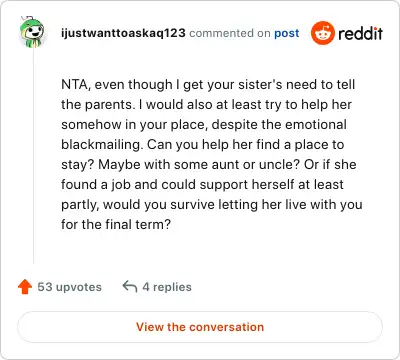Open ijustwanttoaskaq123's profile via username
The height and width of the screenshot is (360, 400).
tap(123, 33)
